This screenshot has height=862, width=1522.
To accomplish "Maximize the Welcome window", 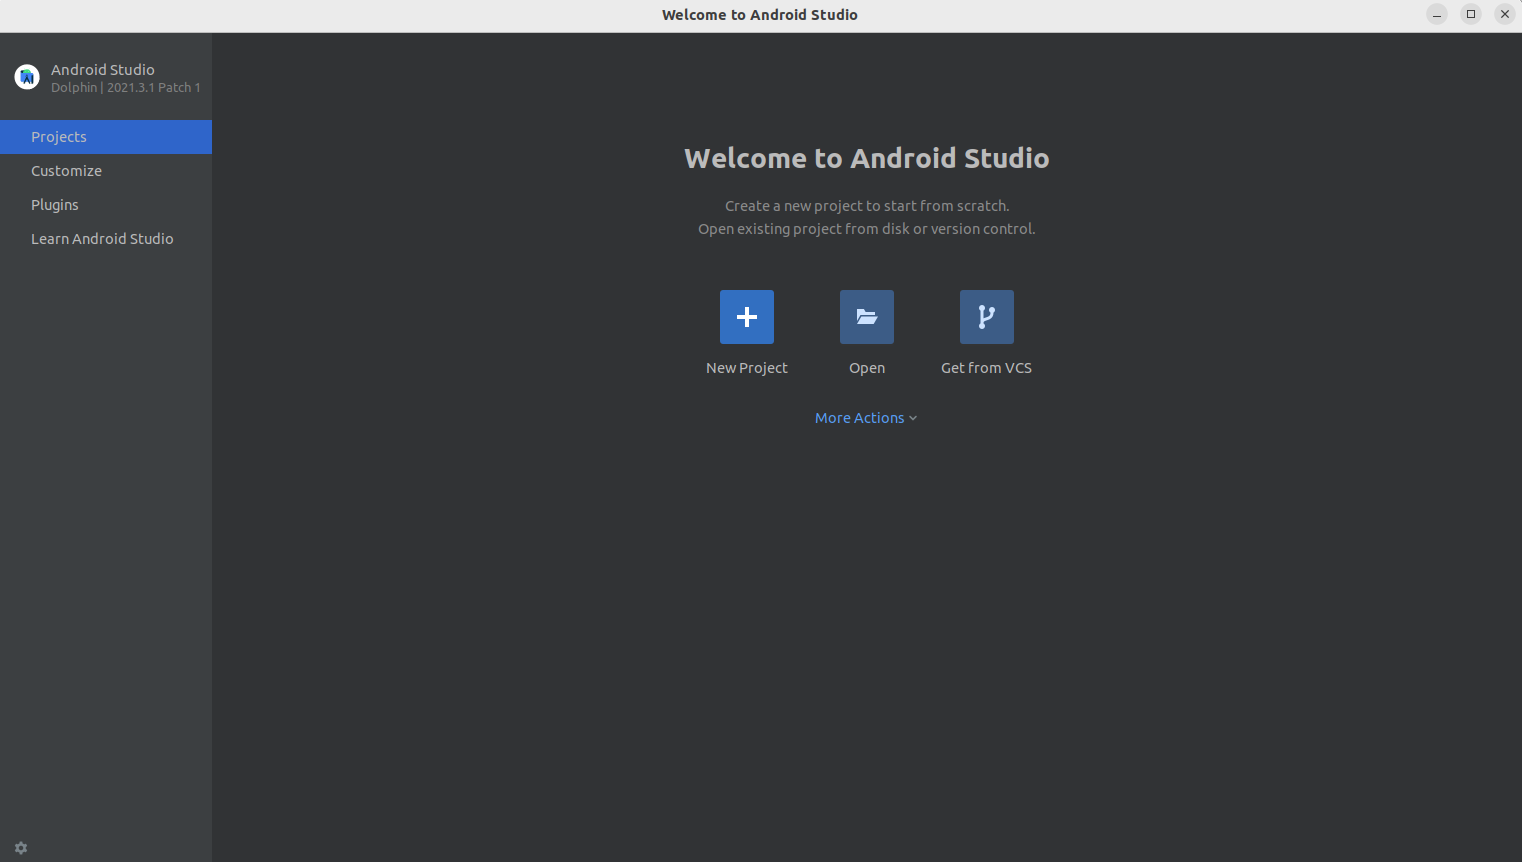I will click(x=1471, y=13).
